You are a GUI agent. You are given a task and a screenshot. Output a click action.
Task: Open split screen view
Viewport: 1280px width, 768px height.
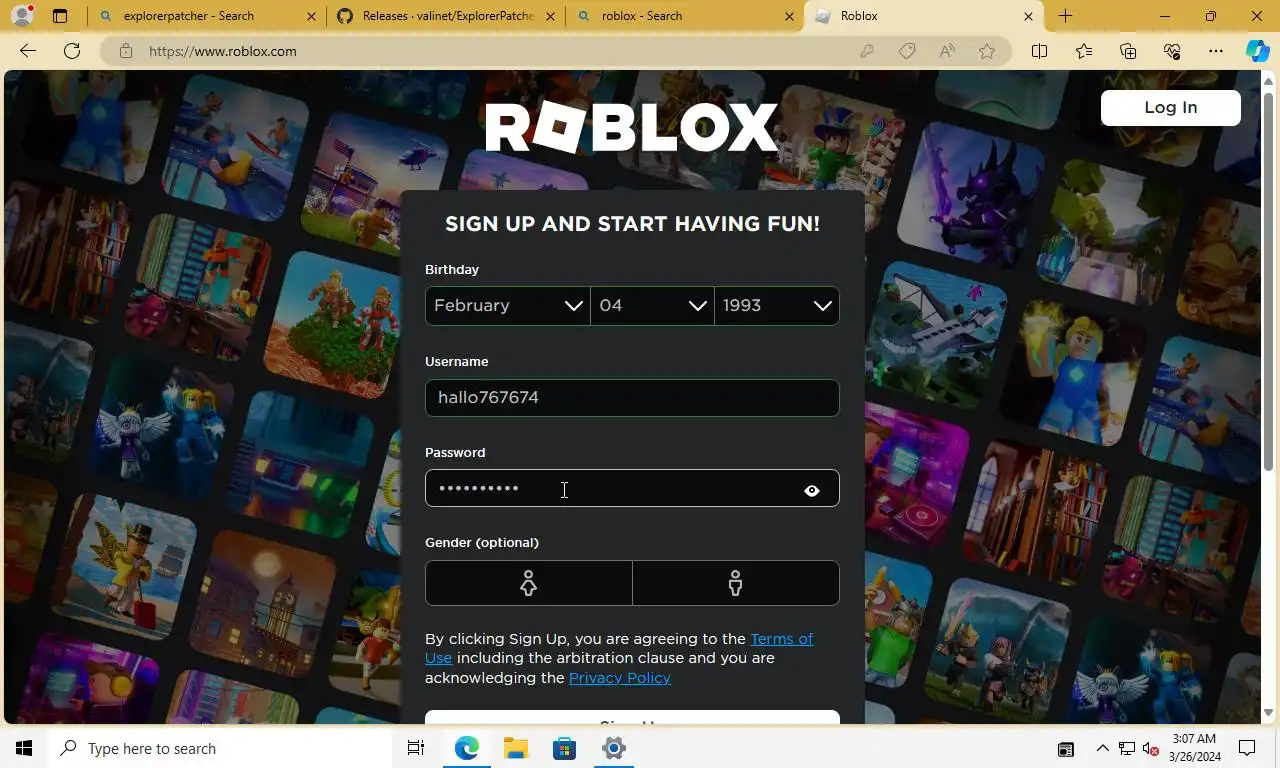tap(1039, 51)
